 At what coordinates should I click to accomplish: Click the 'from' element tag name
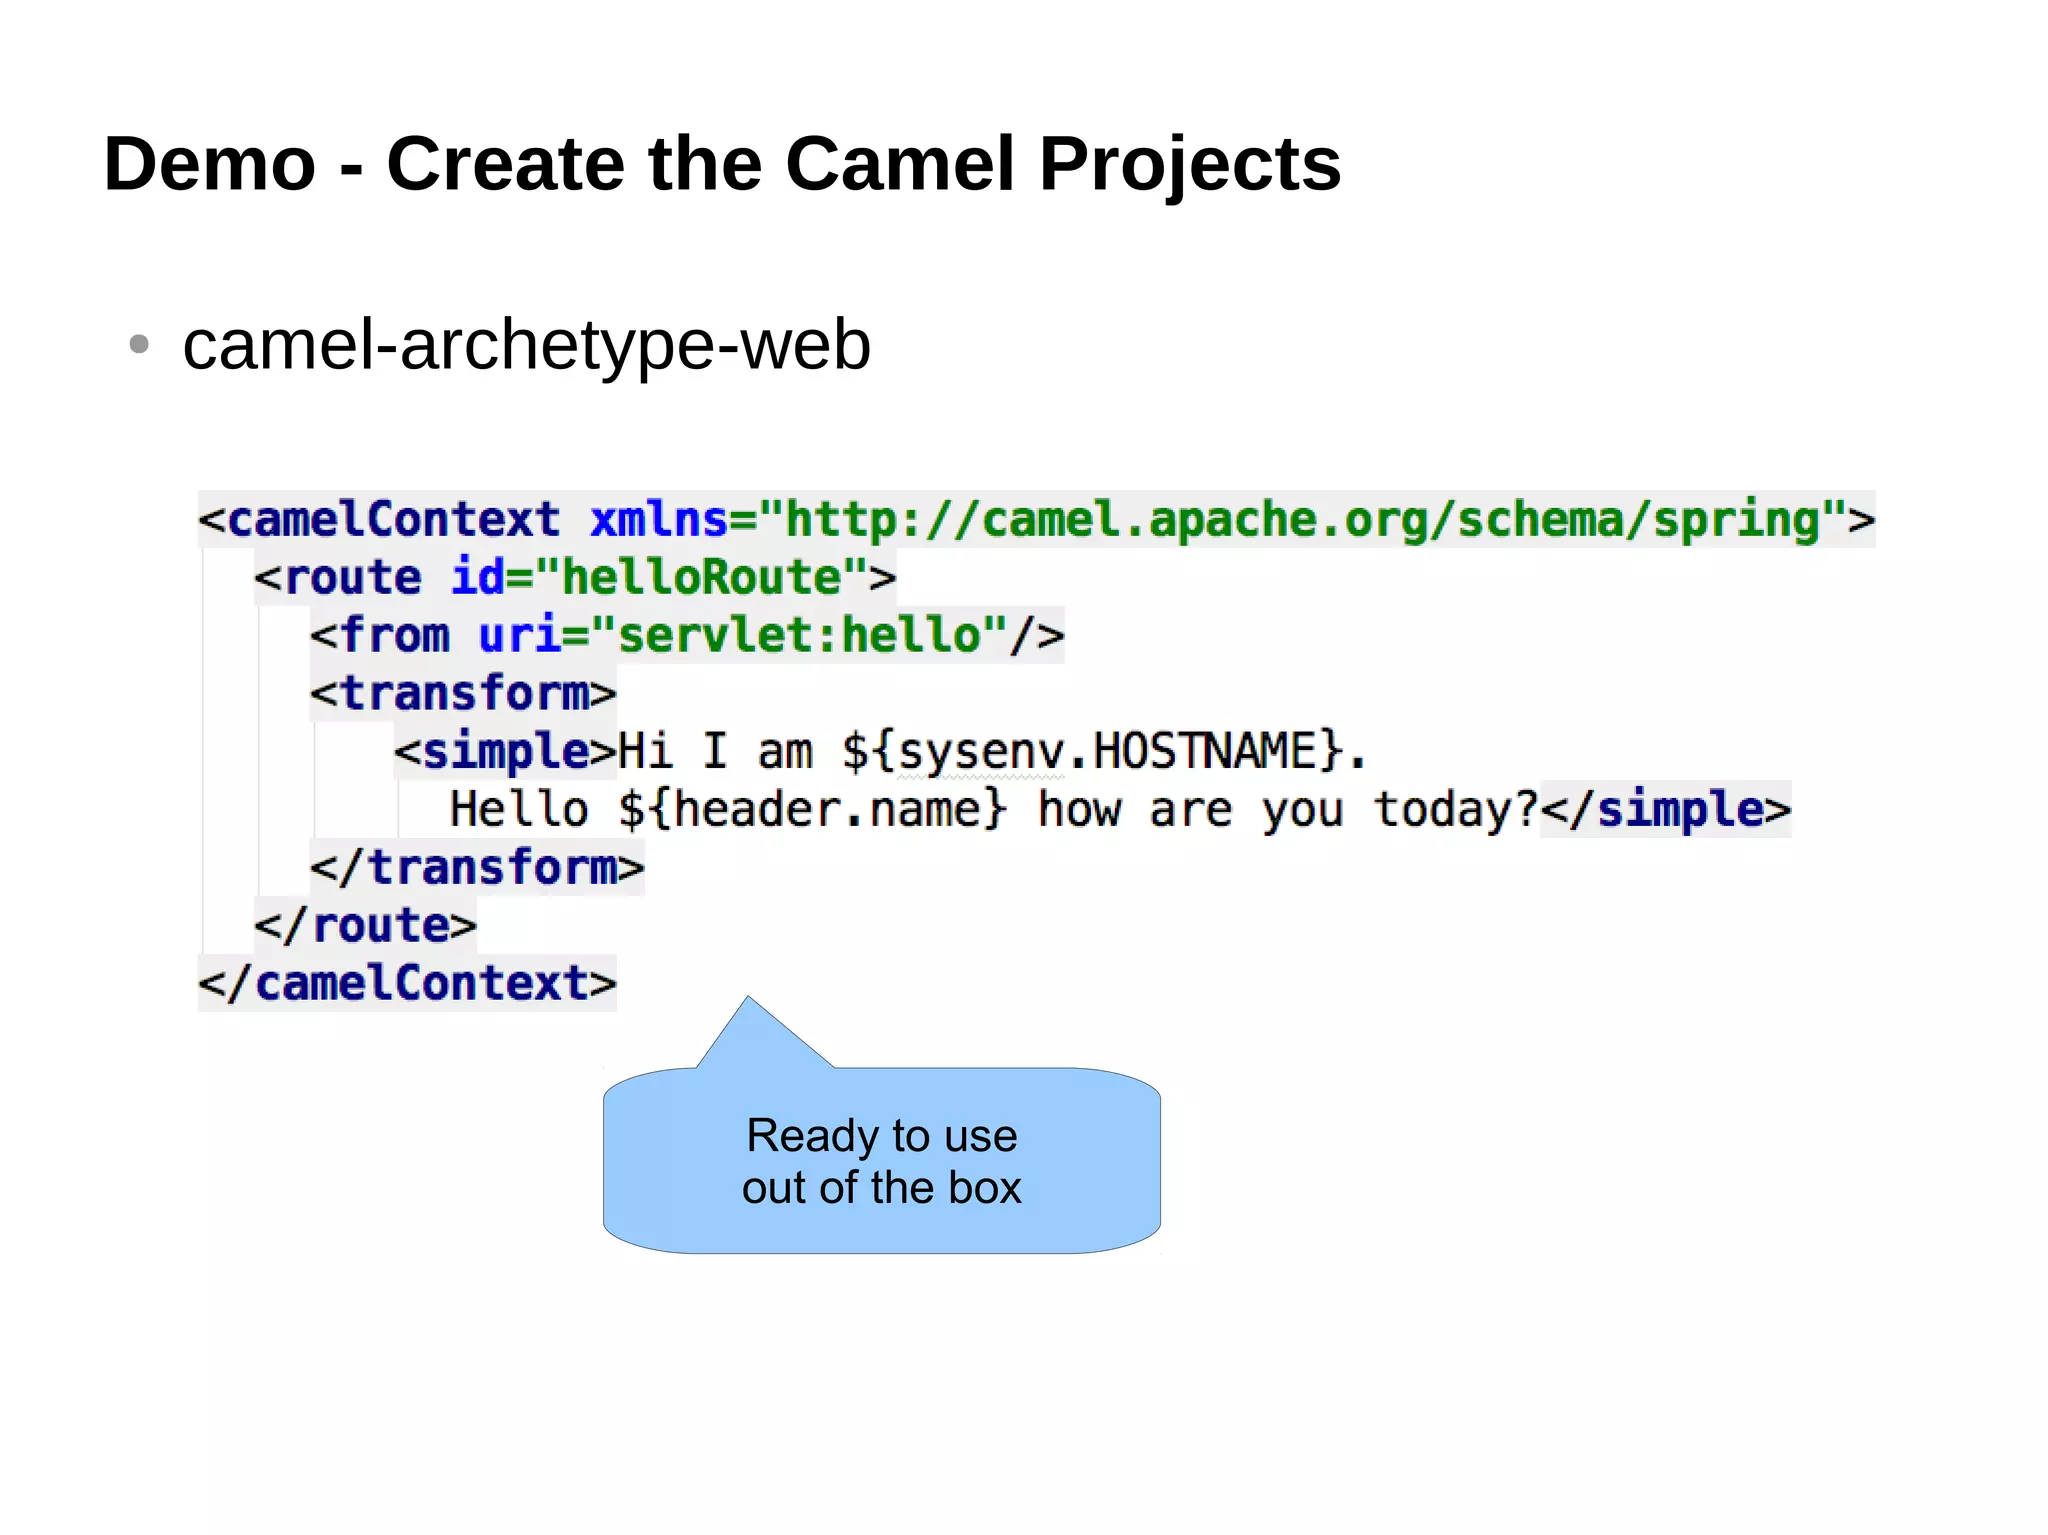(x=395, y=636)
